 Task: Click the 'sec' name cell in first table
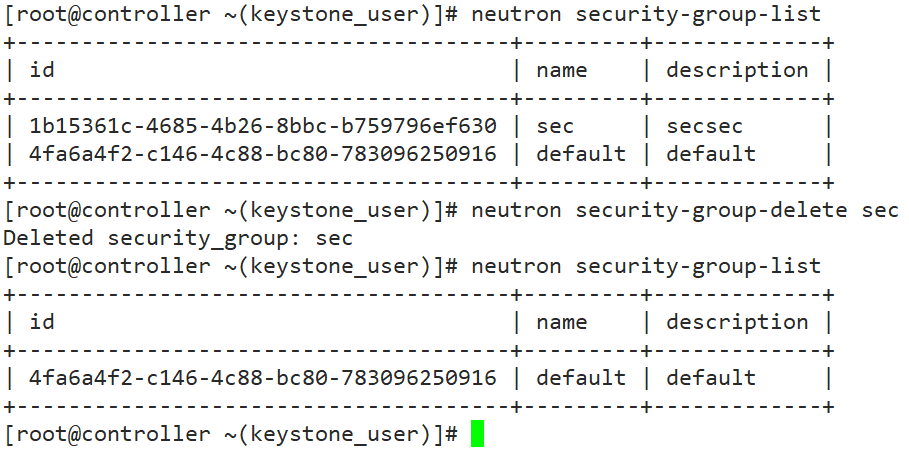[556, 126]
